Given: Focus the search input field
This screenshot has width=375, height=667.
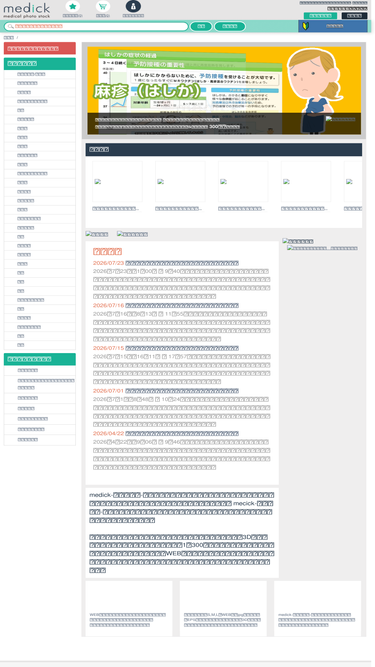Looking at the screenshot, I should (x=96, y=26).
